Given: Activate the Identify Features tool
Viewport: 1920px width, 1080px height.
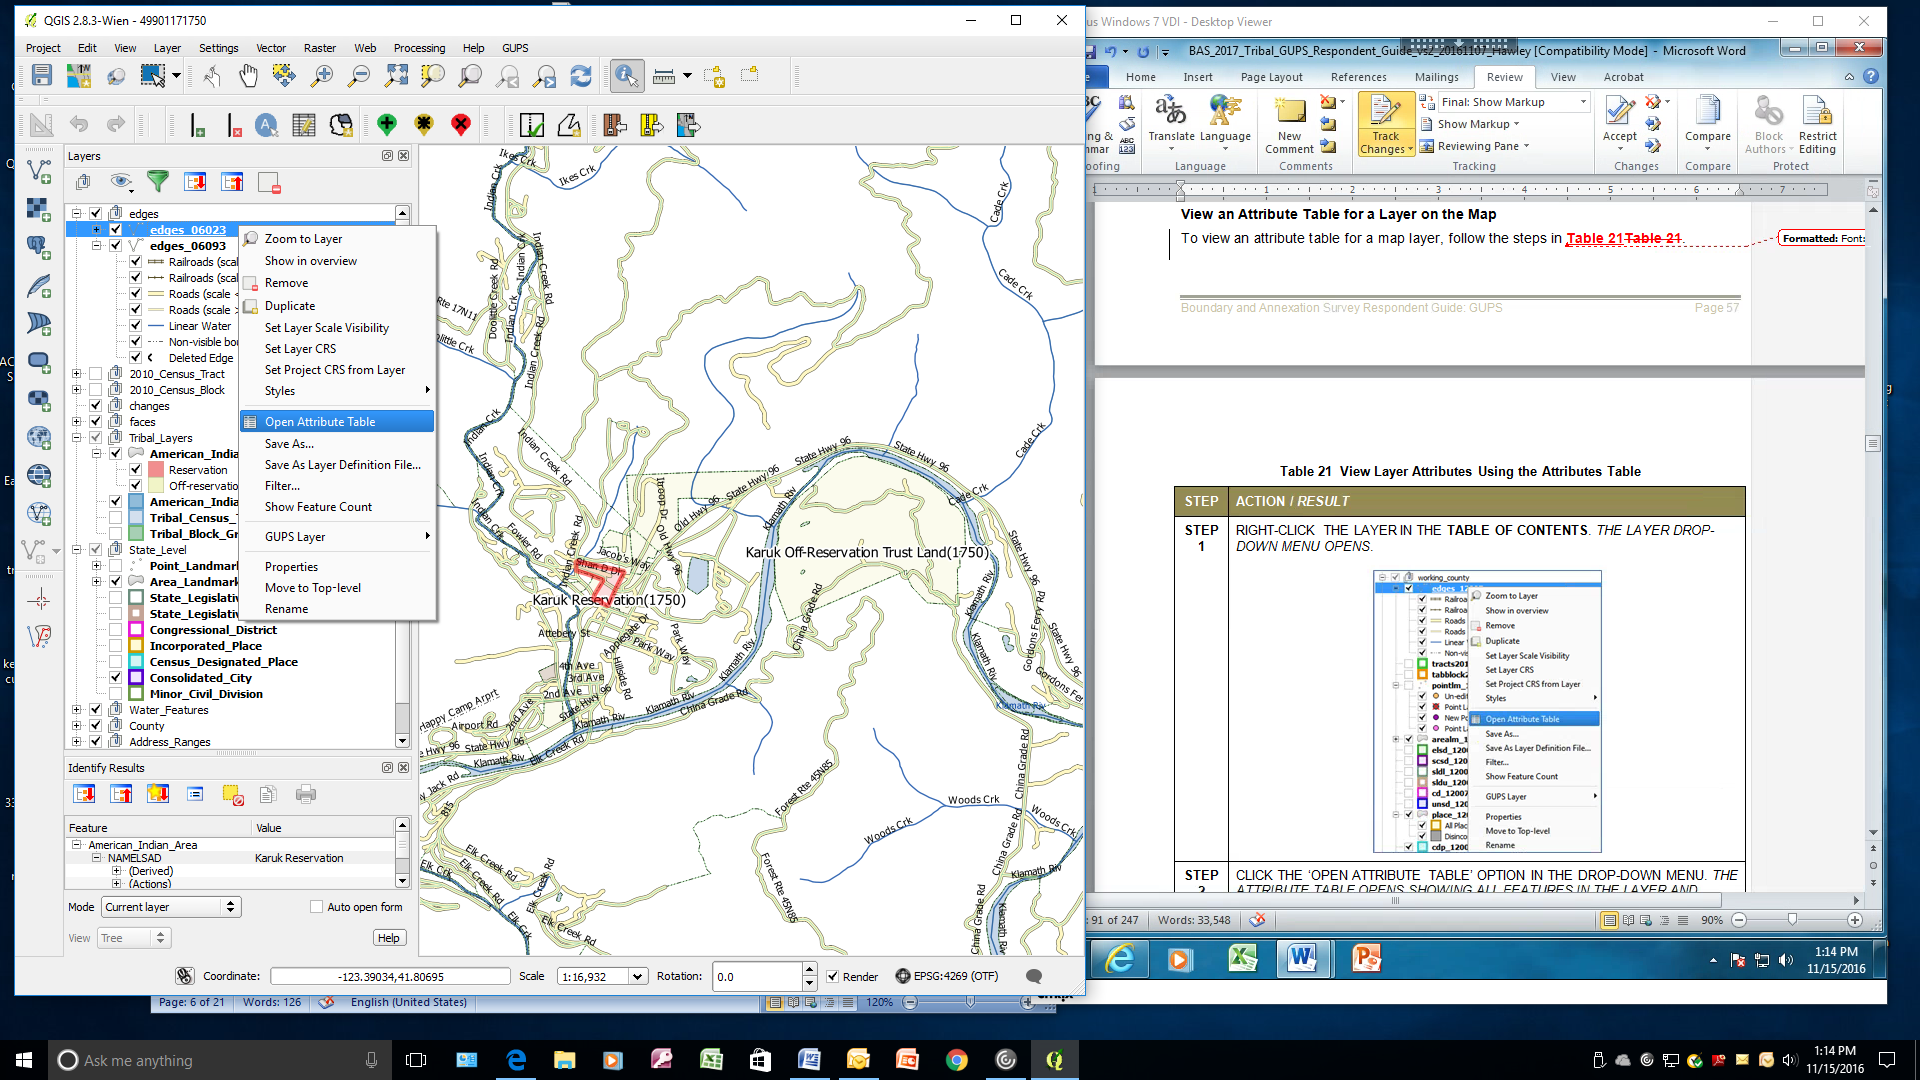Looking at the screenshot, I should (627, 76).
